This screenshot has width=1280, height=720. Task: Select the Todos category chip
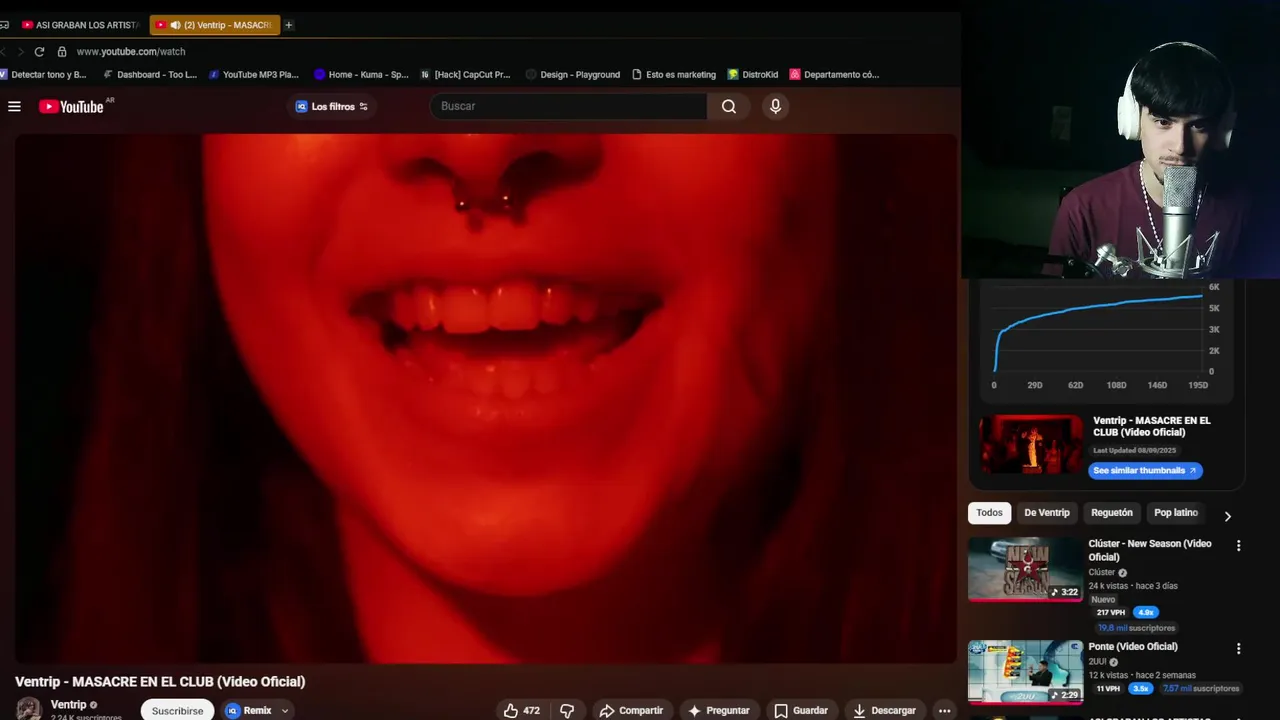989,513
